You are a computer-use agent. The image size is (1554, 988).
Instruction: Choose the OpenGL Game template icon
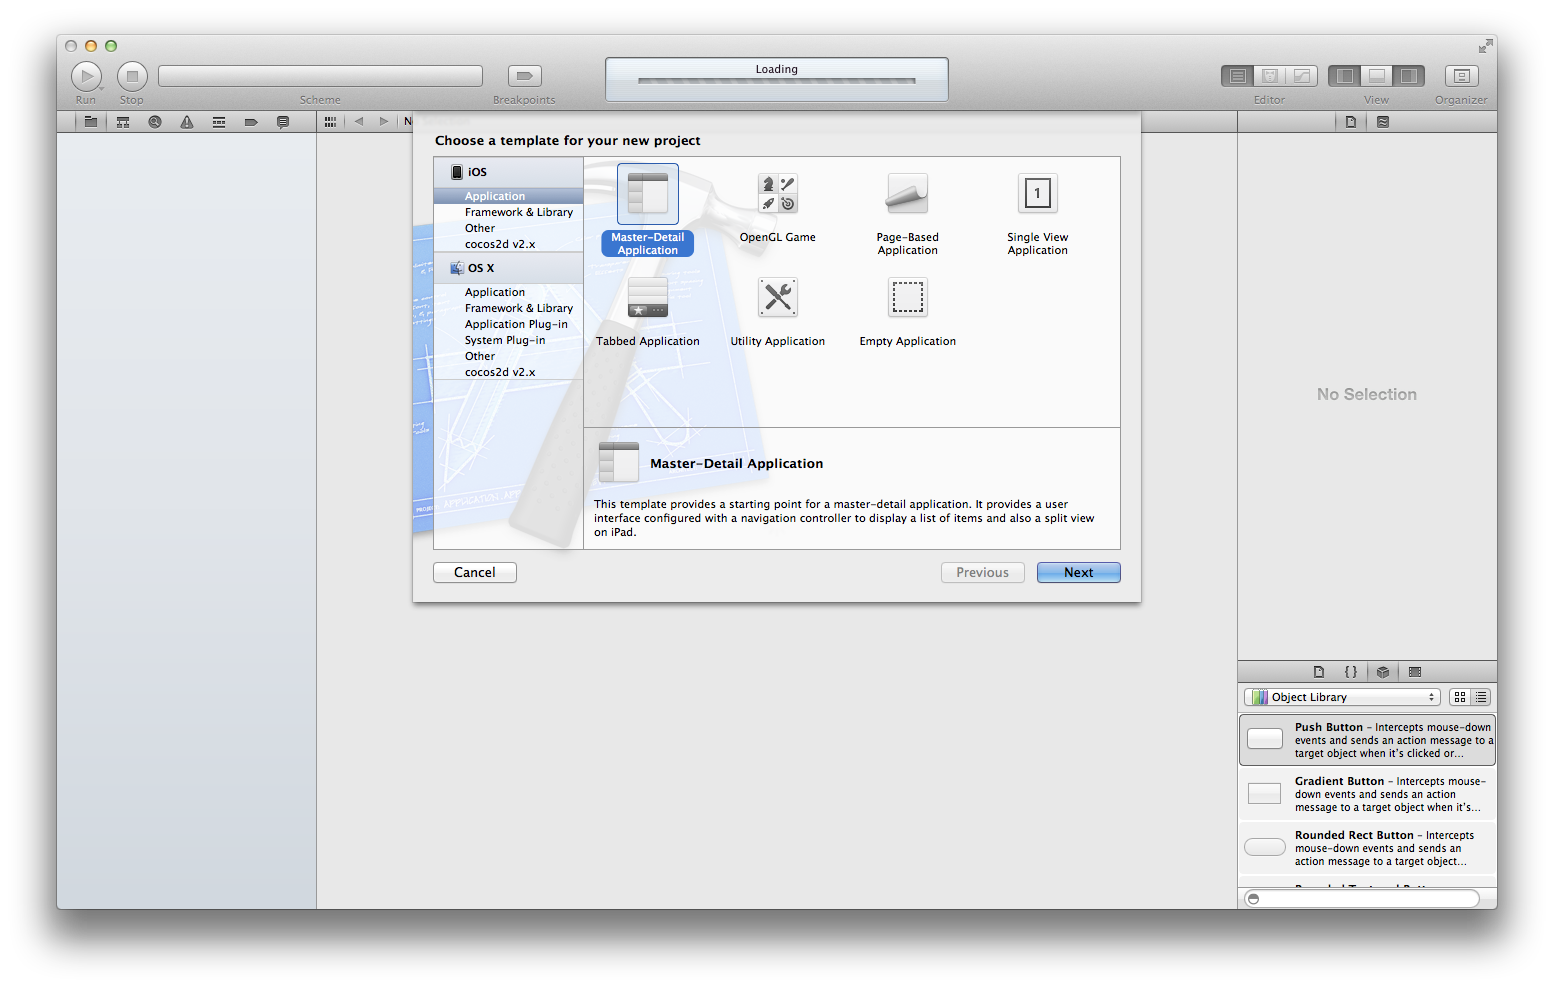(x=778, y=193)
